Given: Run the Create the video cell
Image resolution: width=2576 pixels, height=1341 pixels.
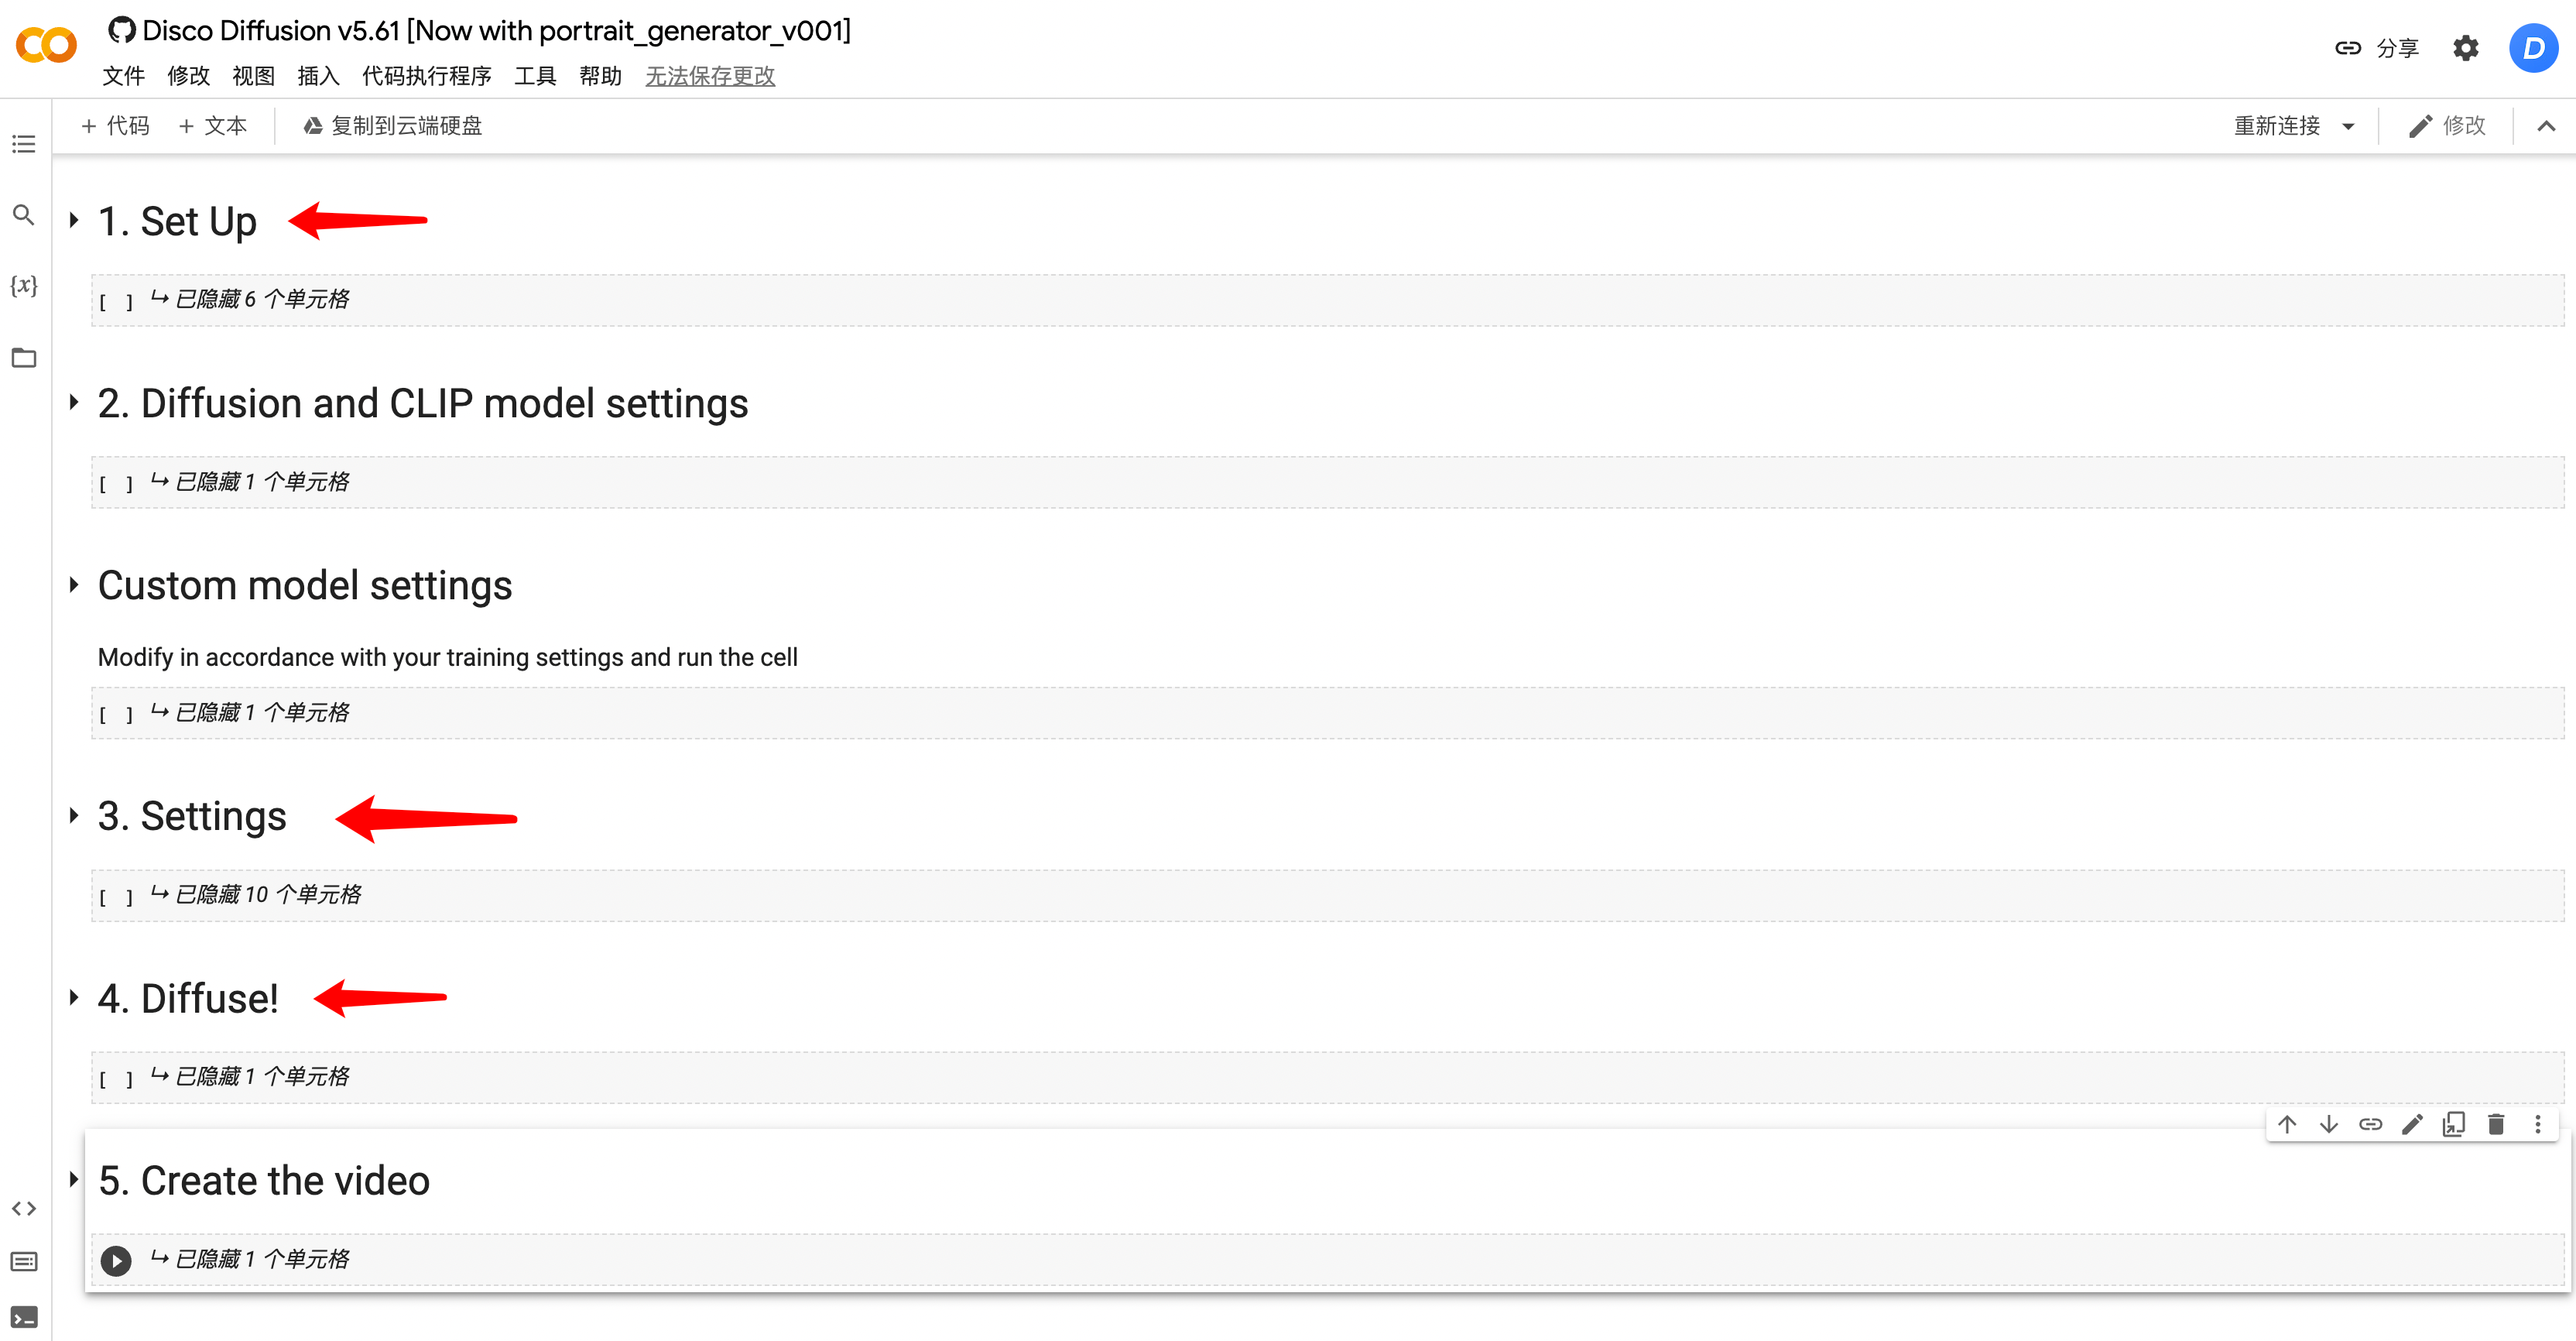Looking at the screenshot, I should tap(116, 1260).
